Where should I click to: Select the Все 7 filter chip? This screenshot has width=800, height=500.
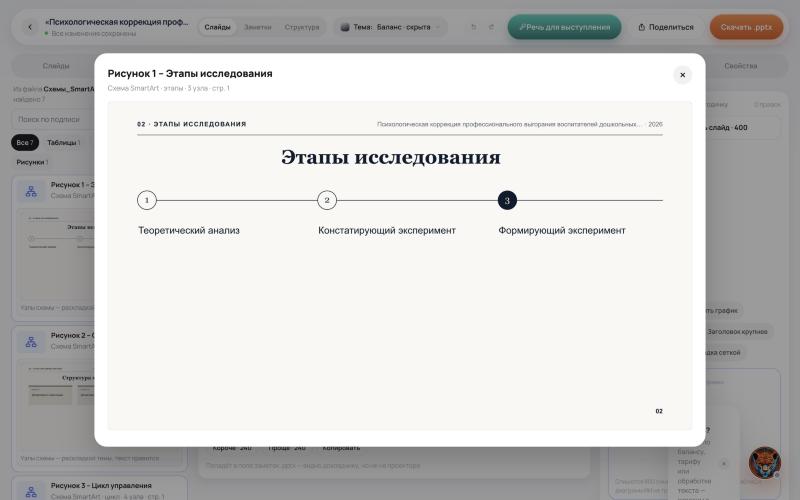[x=25, y=142]
